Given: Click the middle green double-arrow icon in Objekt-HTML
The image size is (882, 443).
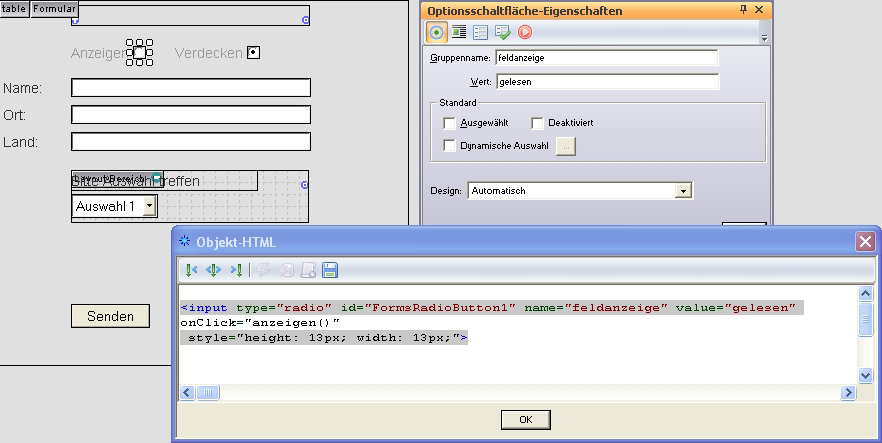Looking at the screenshot, I should click(x=213, y=270).
